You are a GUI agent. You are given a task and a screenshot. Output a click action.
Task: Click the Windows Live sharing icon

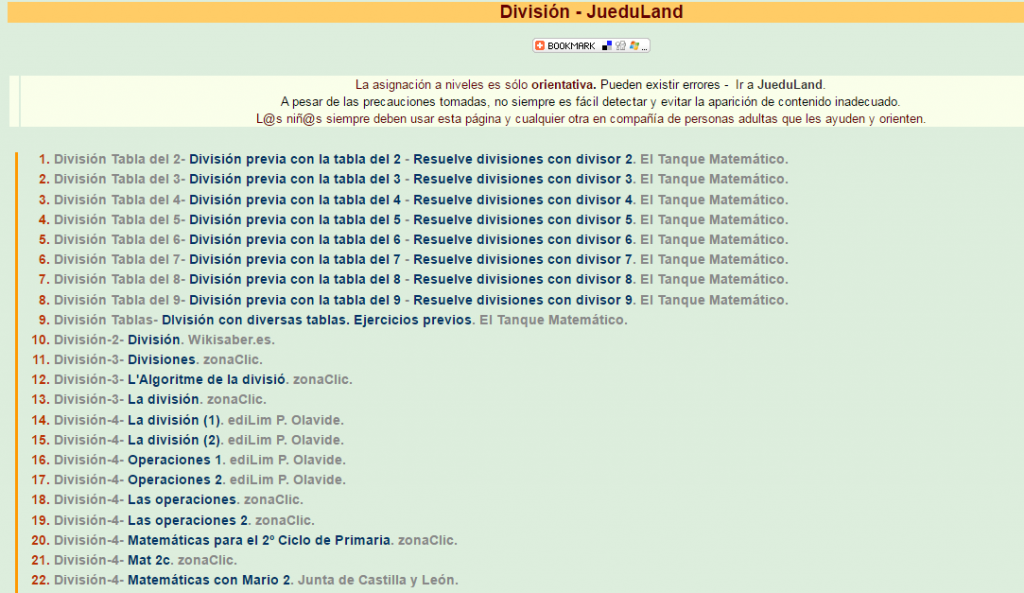(x=634, y=45)
